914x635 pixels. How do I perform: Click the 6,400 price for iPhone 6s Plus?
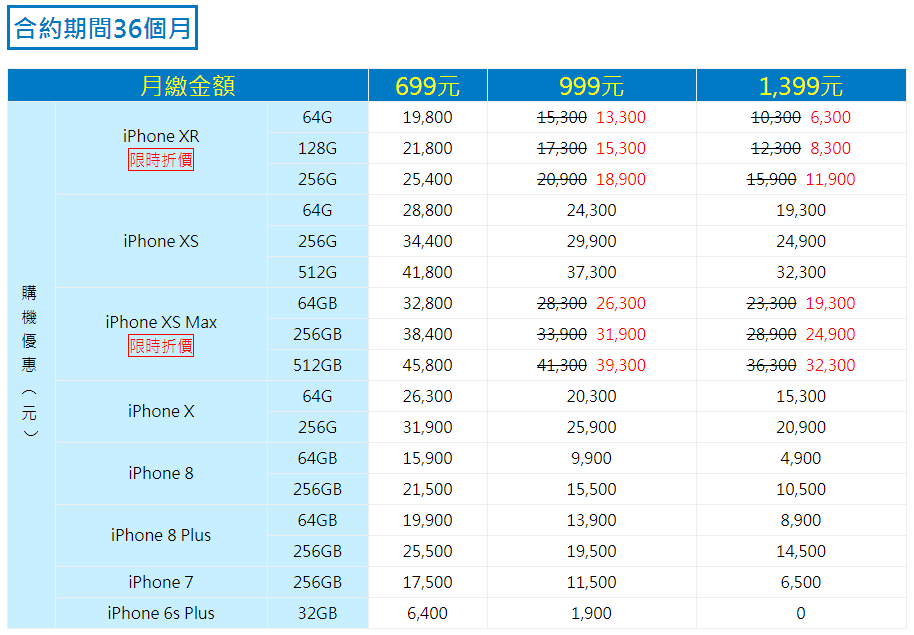427,613
